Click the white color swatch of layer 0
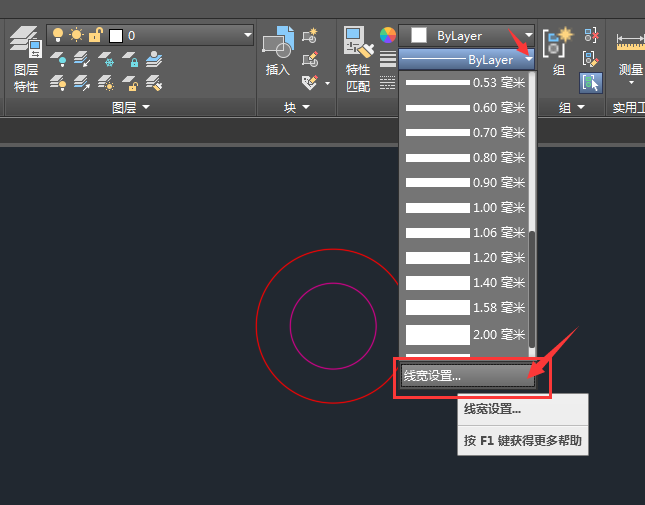This screenshot has width=645, height=505. (x=116, y=36)
